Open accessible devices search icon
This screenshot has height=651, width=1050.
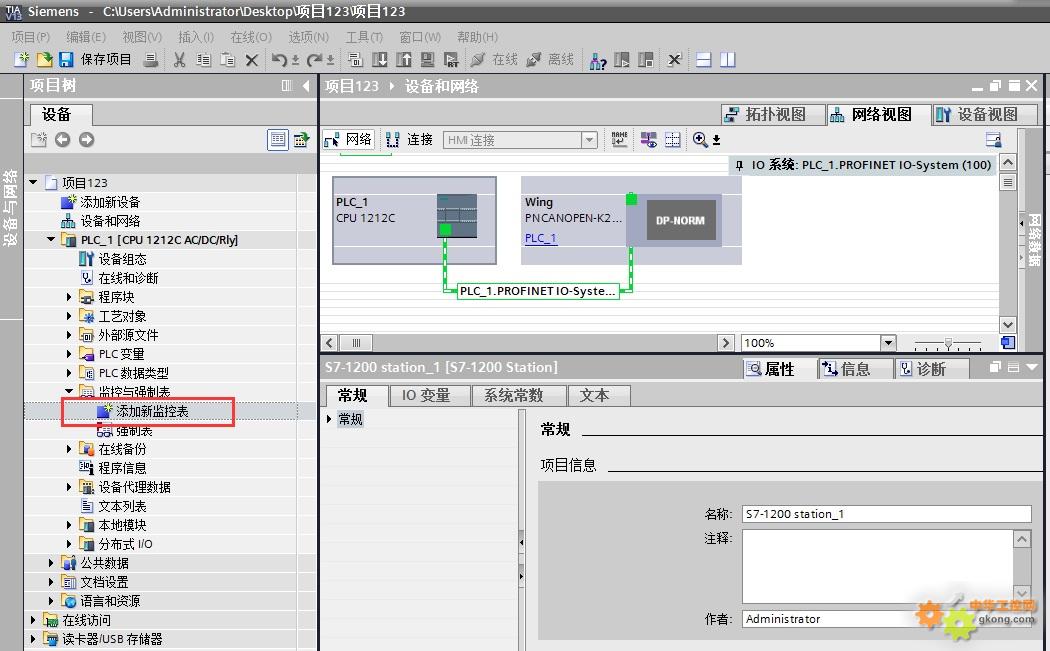pyautogui.click(x=598, y=60)
